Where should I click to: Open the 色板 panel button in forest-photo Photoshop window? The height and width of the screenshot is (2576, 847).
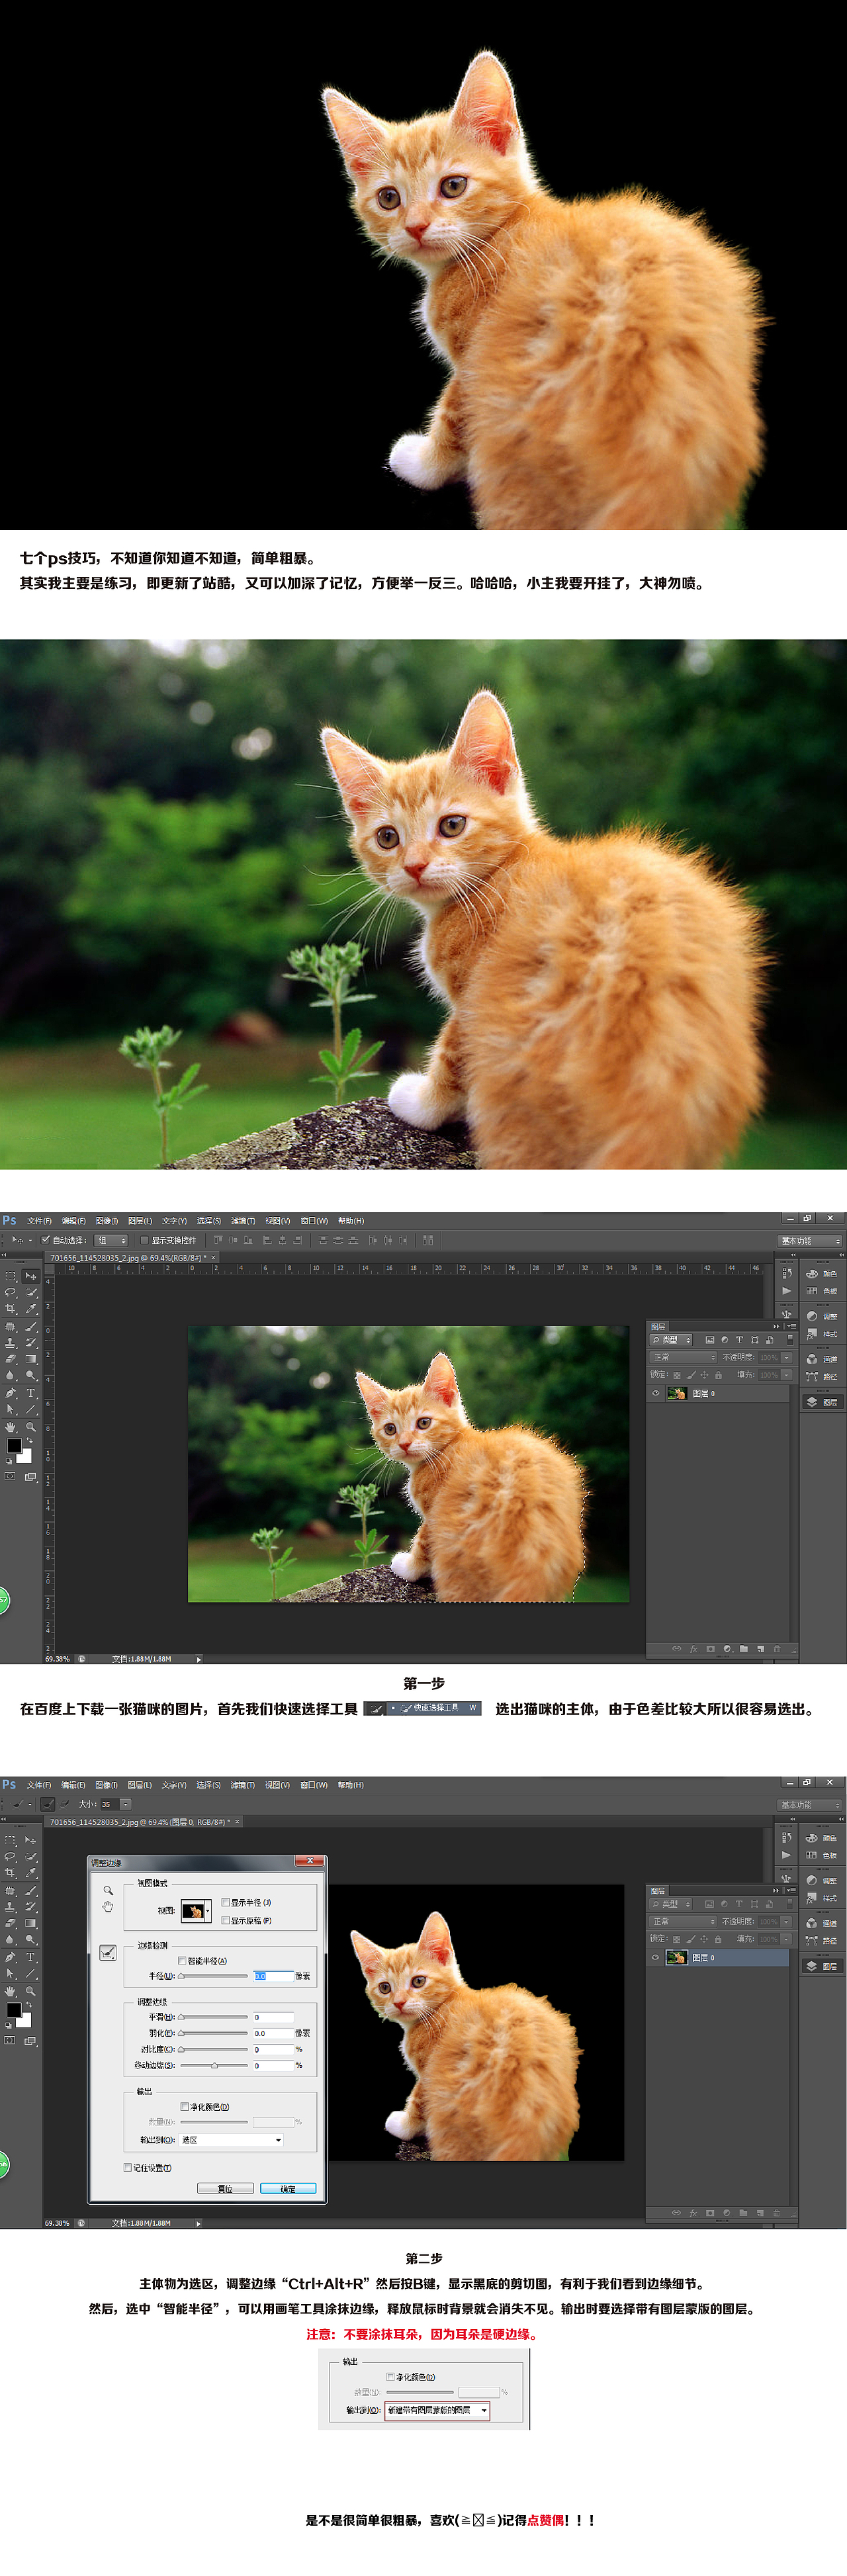pos(822,1291)
